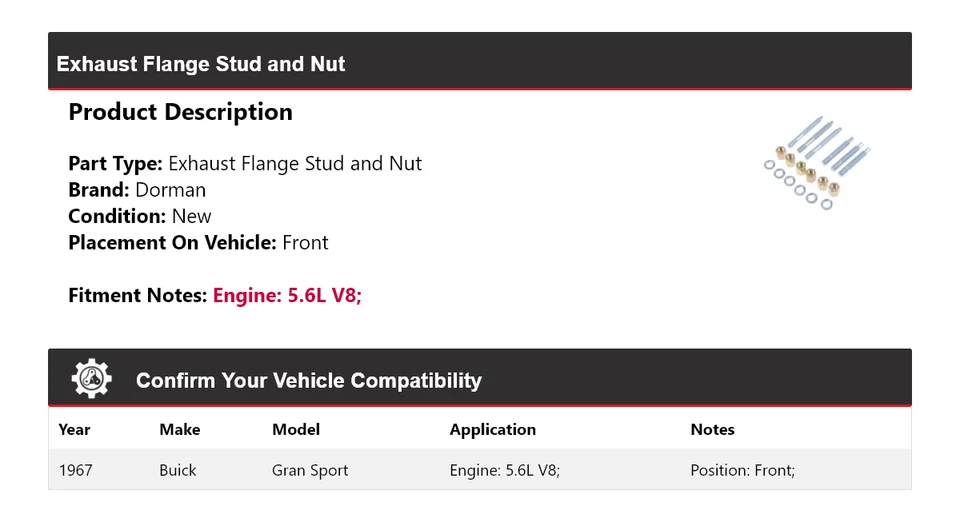
Task: Click the Part Type line
Action: 245,164
